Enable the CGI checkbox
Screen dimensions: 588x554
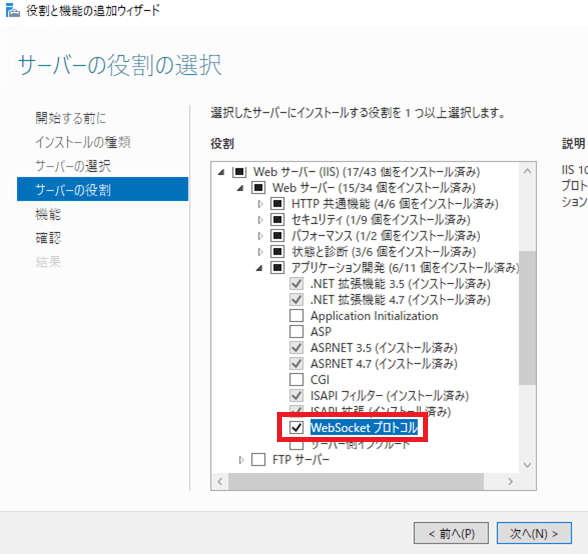pyautogui.click(x=296, y=380)
